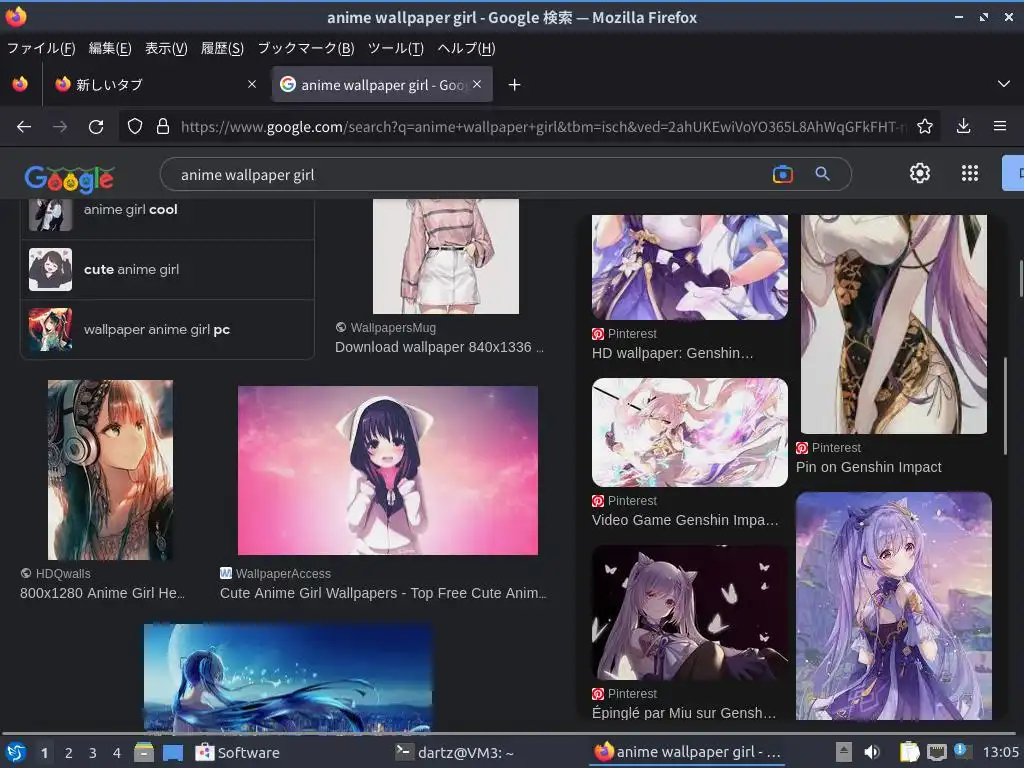Search by image with the camera icon
Viewport: 1024px width, 768px height.
point(782,174)
